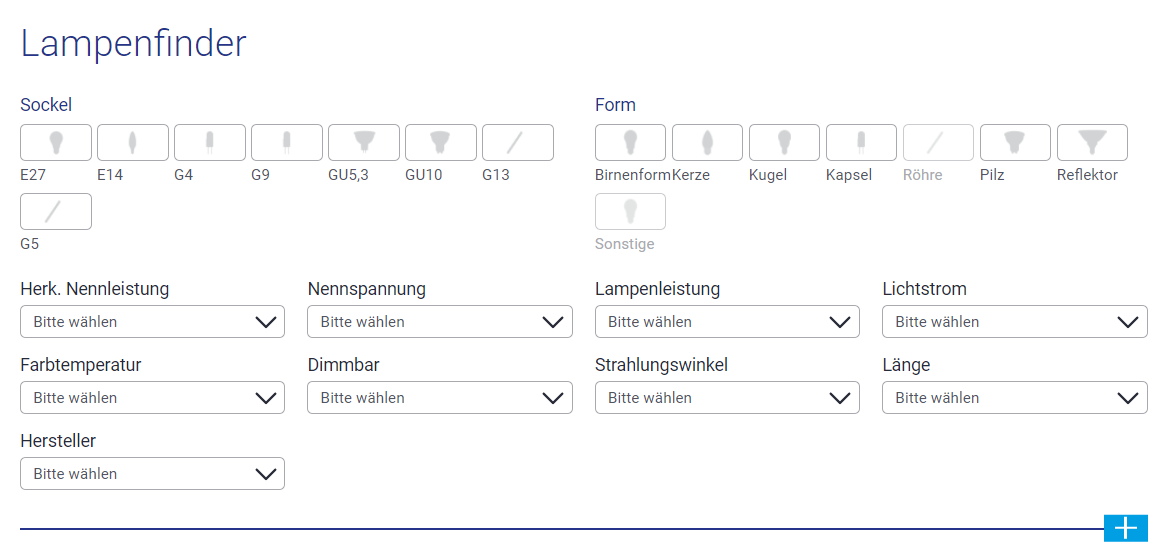Select the Kapsel shape icon
Image resolution: width=1164 pixels, height=556 pixels.
tap(861, 143)
